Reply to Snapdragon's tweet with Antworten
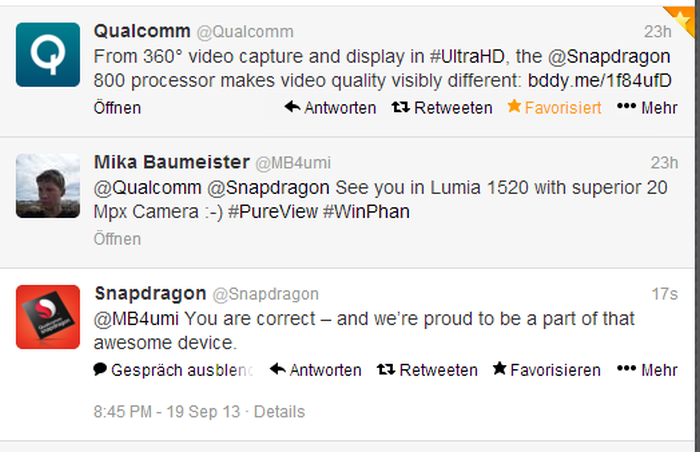The width and height of the screenshot is (700, 452). [316, 370]
